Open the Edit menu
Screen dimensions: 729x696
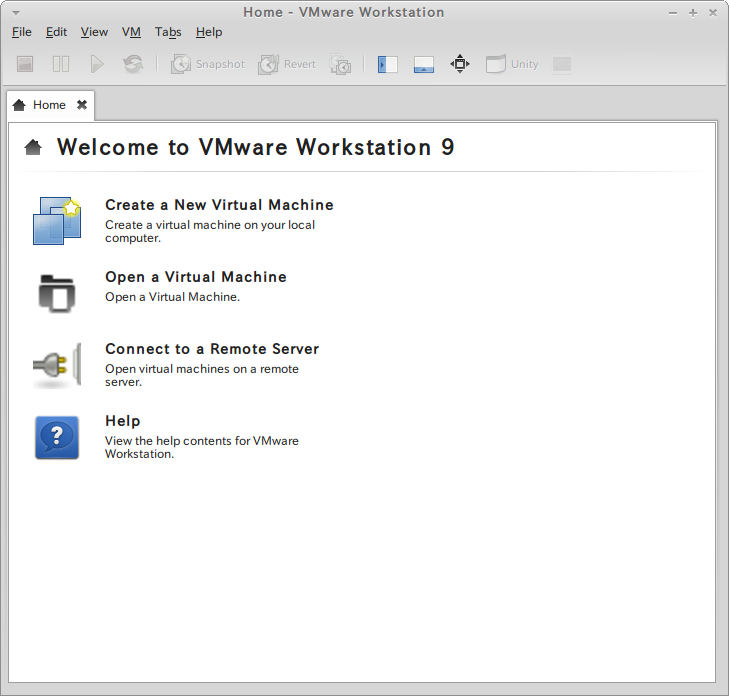tap(56, 32)
